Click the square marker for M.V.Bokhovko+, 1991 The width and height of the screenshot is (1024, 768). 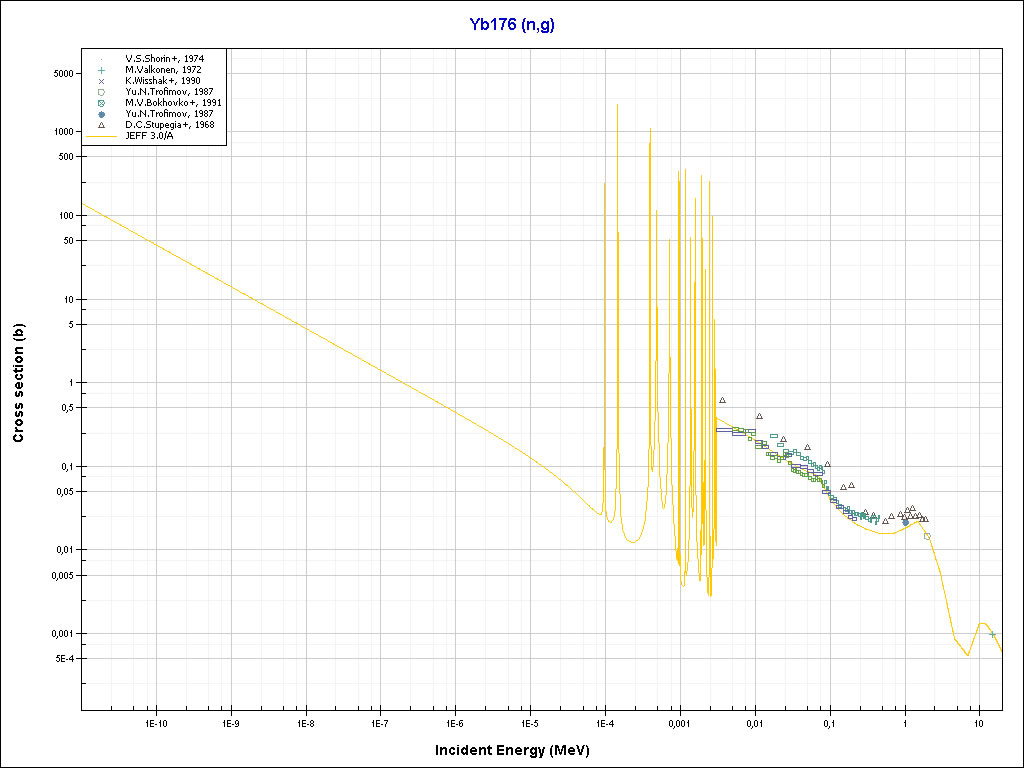(x=102, y=103)
